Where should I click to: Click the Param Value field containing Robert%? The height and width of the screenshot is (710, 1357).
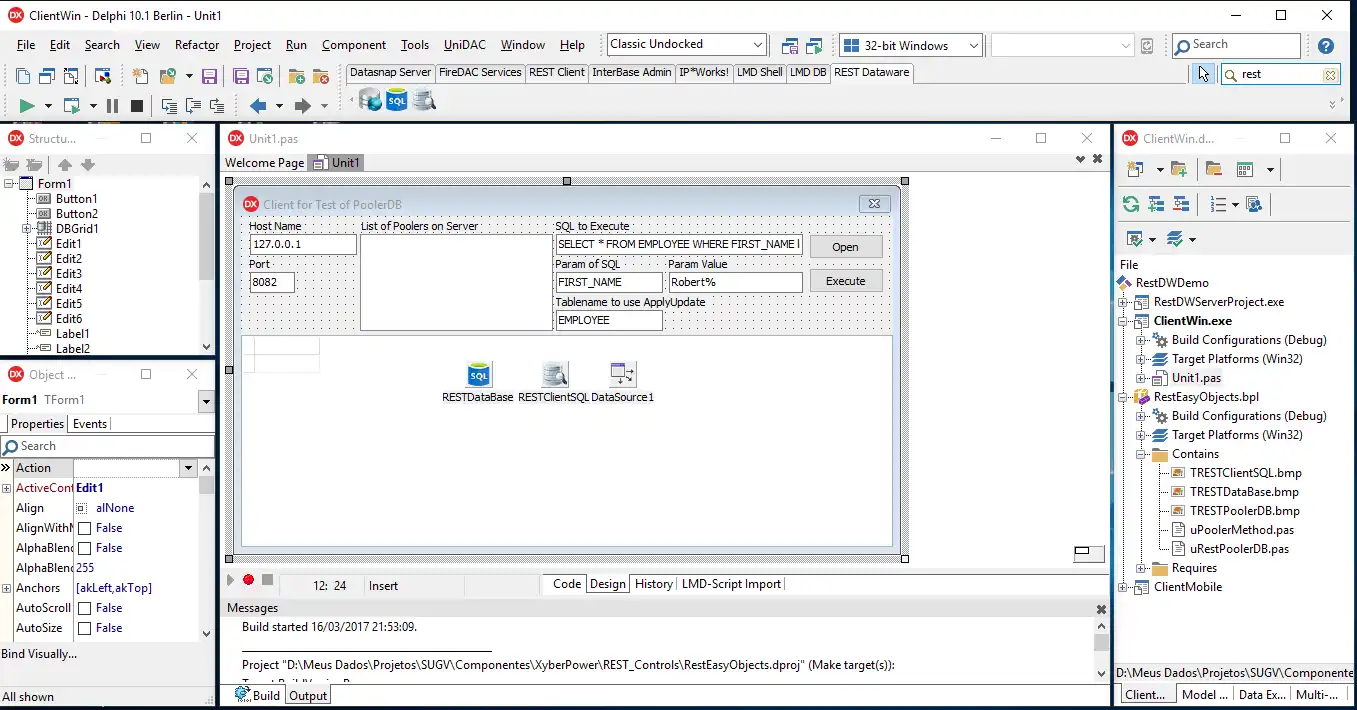[735, 282]
